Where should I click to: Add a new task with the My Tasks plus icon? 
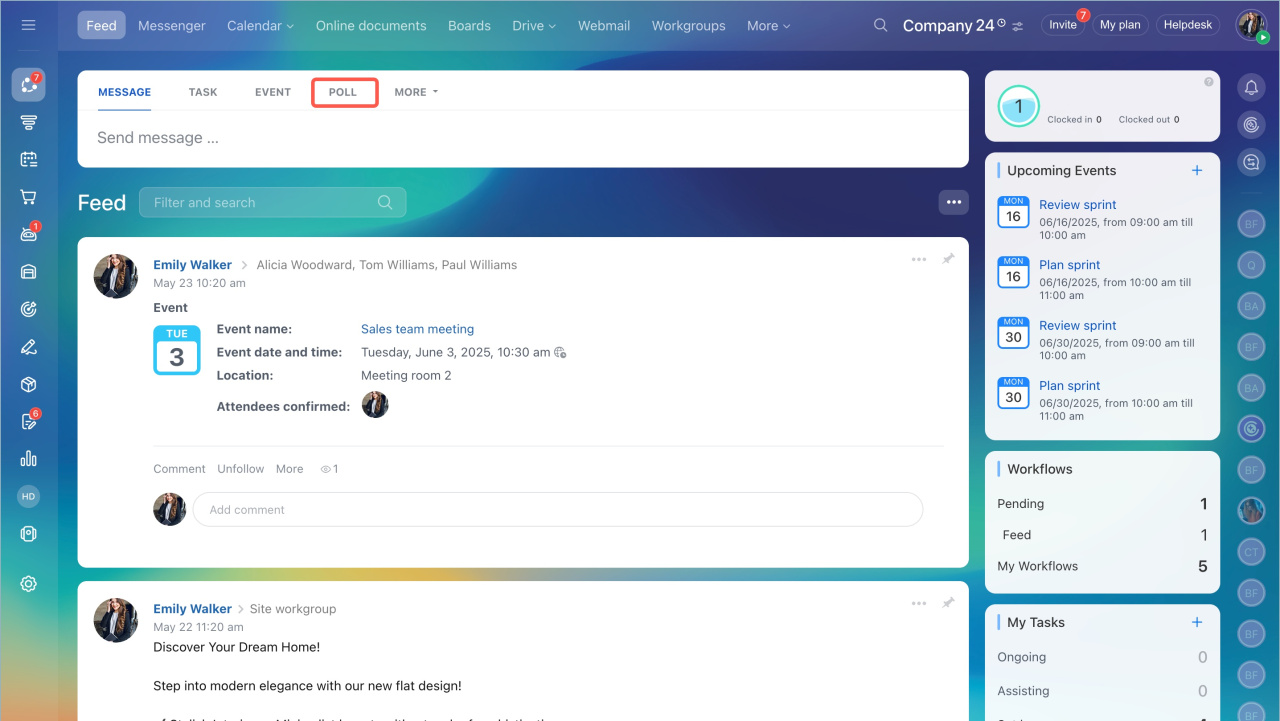1197,622
